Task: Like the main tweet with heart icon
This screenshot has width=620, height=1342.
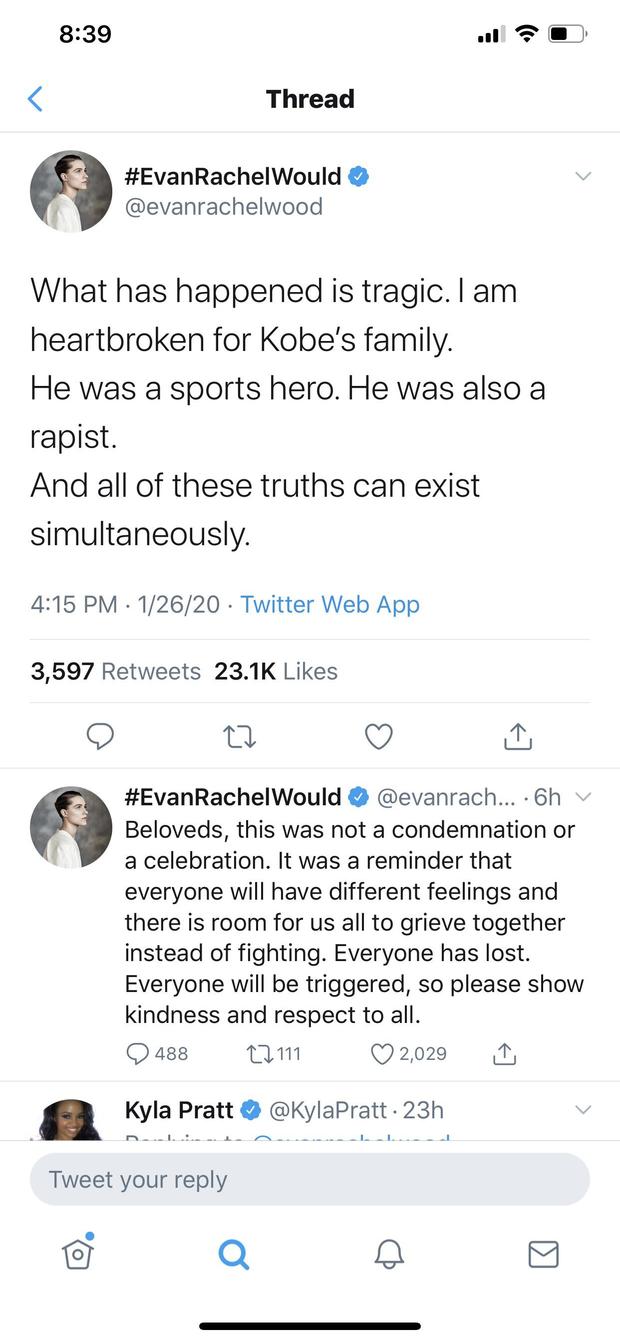Action: (x=378, y=737)
